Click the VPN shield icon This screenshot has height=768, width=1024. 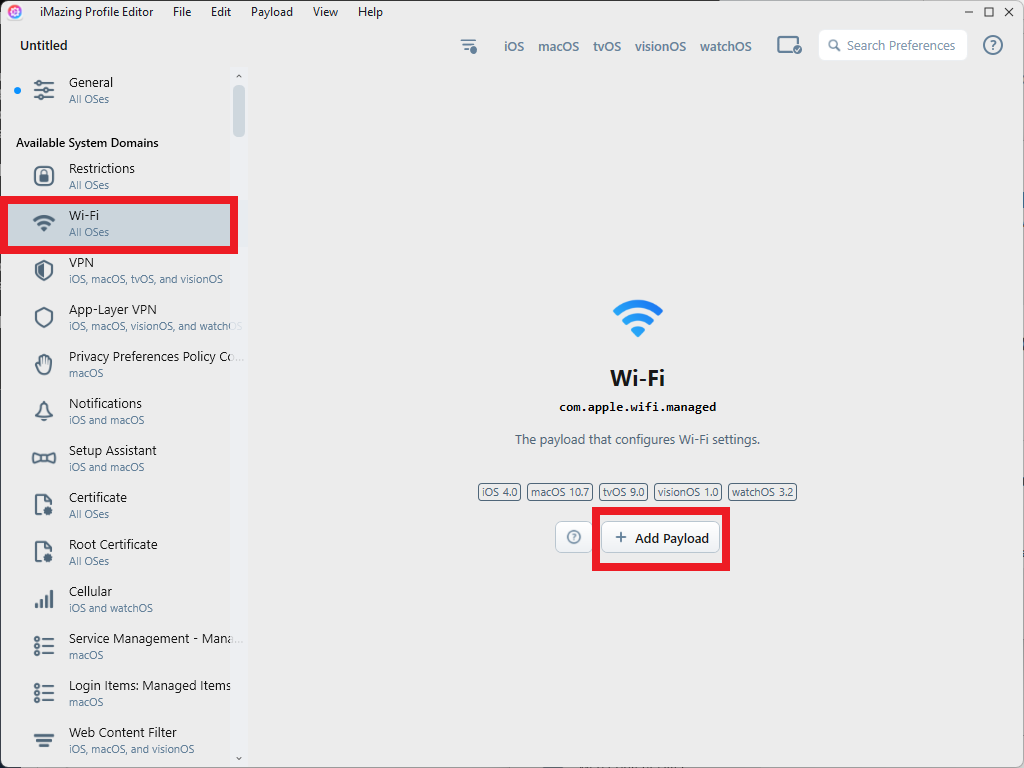(44, 270)
